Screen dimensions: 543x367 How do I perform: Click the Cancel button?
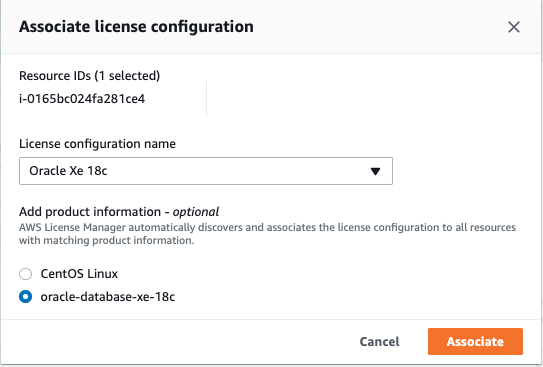click(x=379, y=342)
